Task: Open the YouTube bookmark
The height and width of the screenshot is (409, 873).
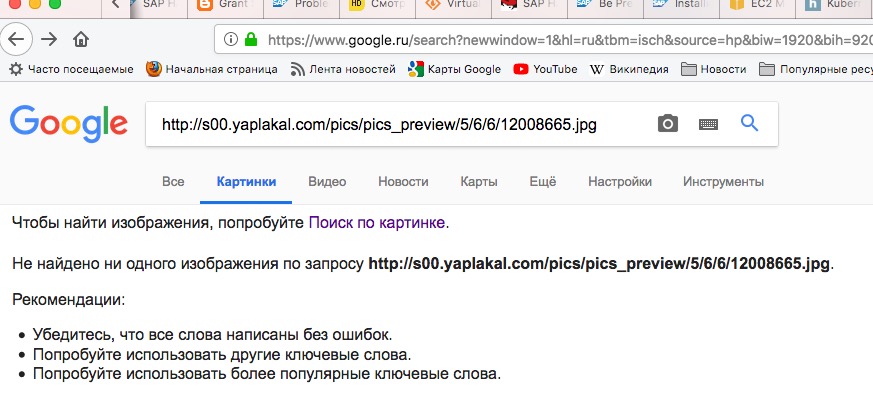Action: [545, 70]
